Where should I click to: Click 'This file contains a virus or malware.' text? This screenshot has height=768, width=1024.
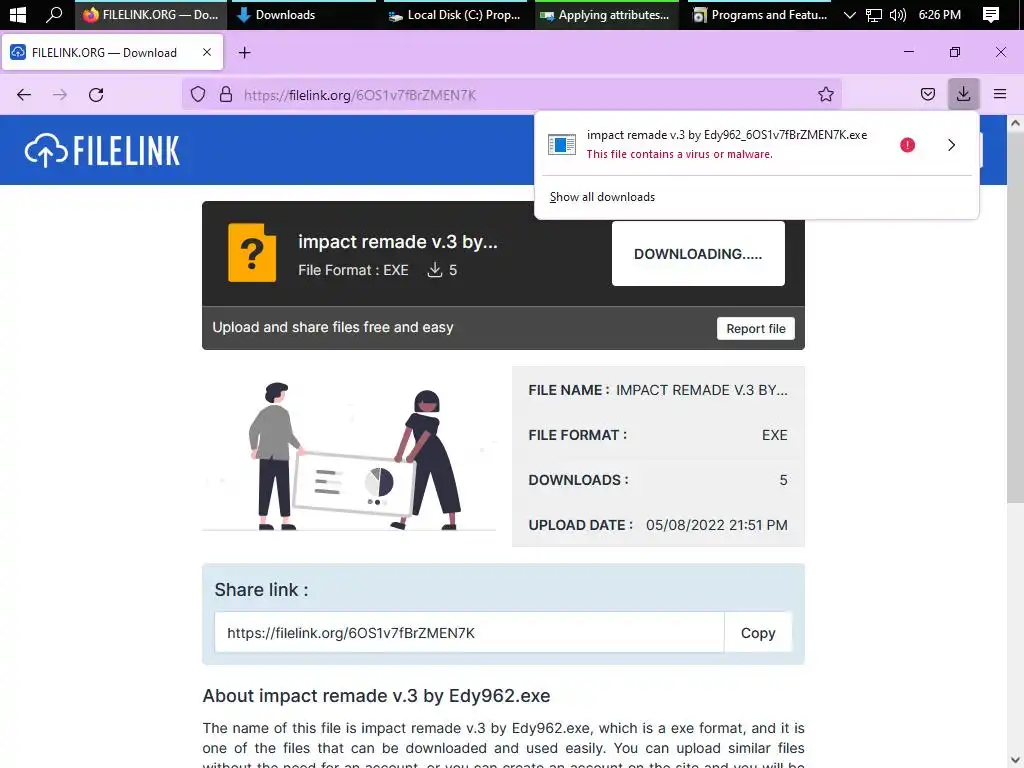[679, 154]
